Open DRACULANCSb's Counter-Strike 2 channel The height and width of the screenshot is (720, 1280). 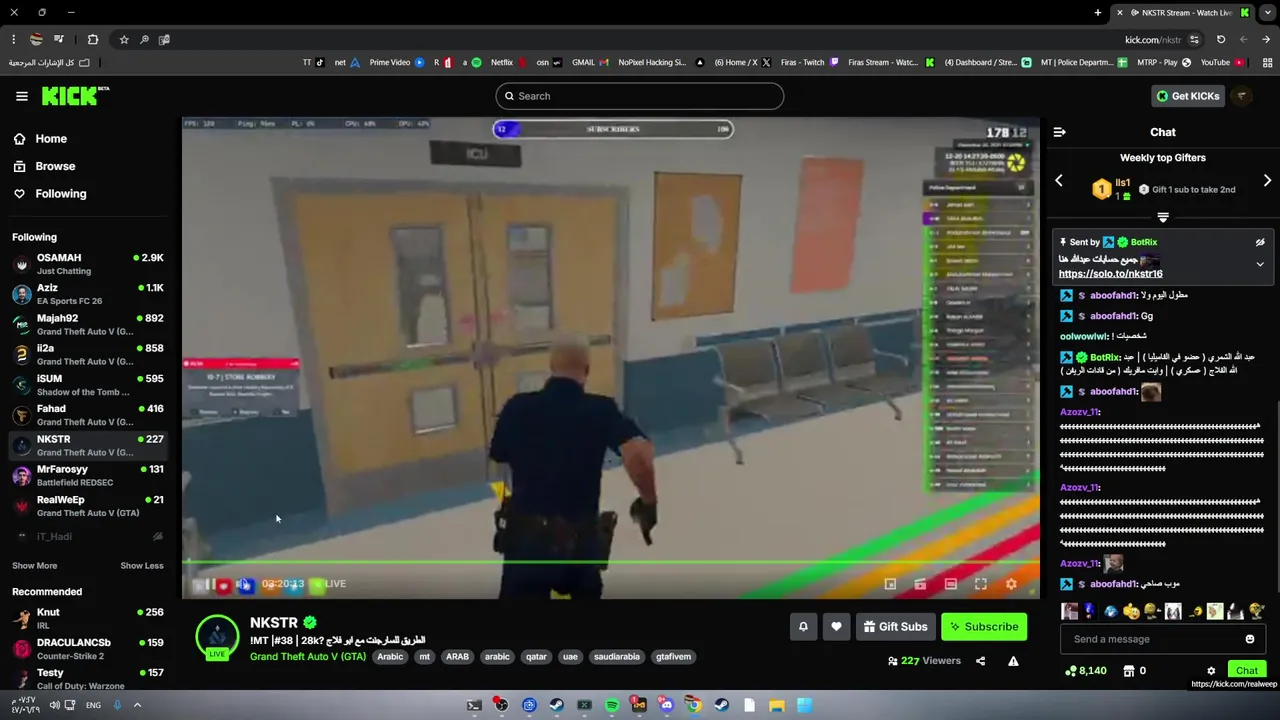88,648
